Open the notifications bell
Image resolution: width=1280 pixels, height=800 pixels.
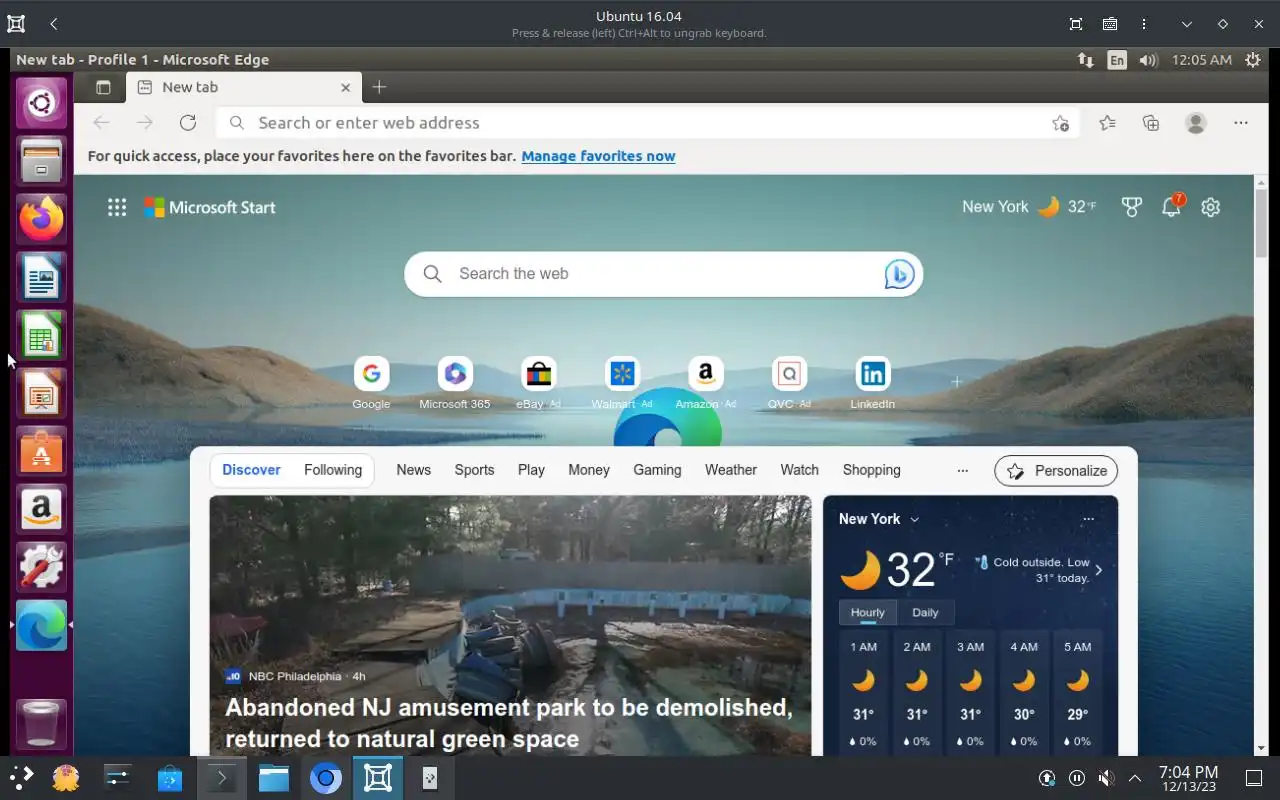tap(1171, 207)
